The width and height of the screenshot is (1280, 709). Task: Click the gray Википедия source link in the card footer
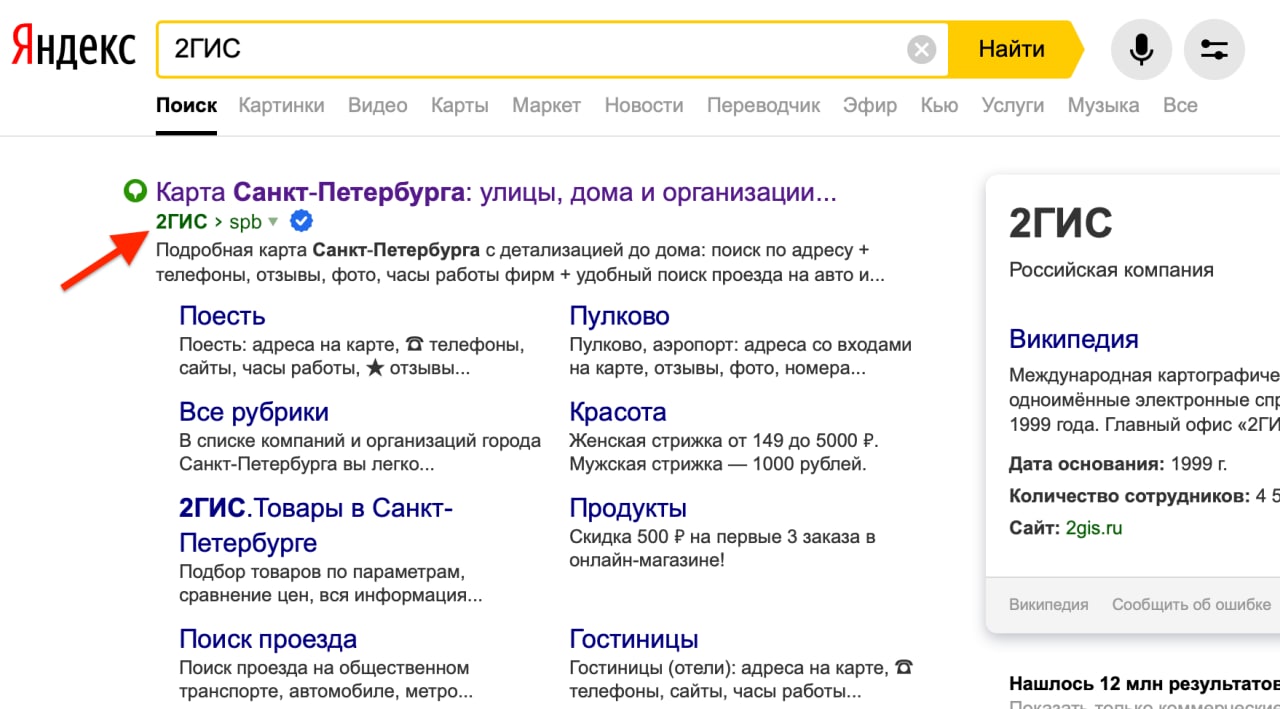click(1048, 604)
